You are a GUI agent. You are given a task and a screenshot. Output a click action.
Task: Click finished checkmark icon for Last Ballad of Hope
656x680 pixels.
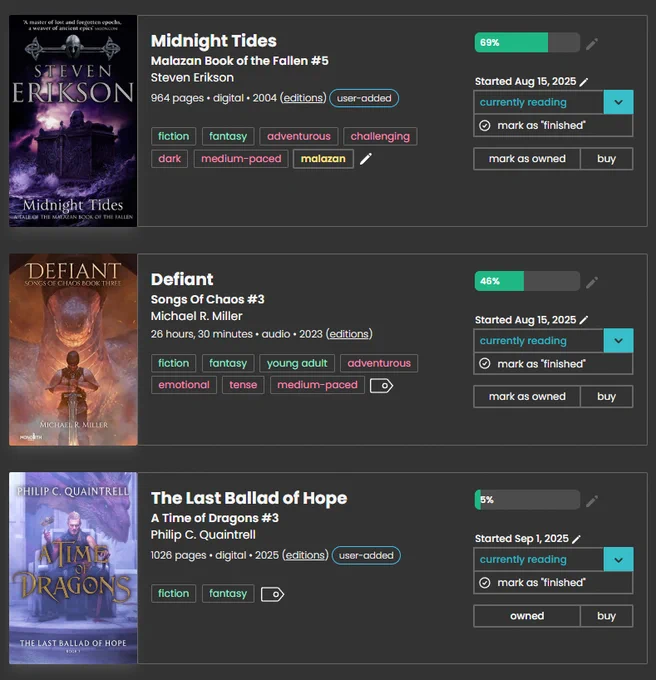pyautogui.click(x=485, y=582)
